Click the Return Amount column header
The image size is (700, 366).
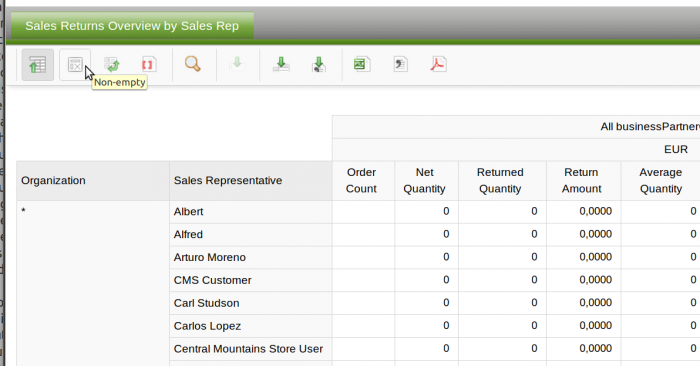coord(583,181)
